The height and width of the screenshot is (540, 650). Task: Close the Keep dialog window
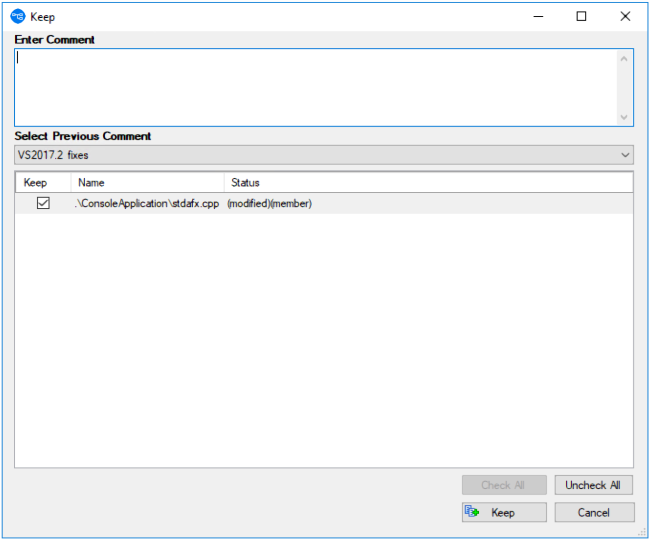tap(625, 17)
